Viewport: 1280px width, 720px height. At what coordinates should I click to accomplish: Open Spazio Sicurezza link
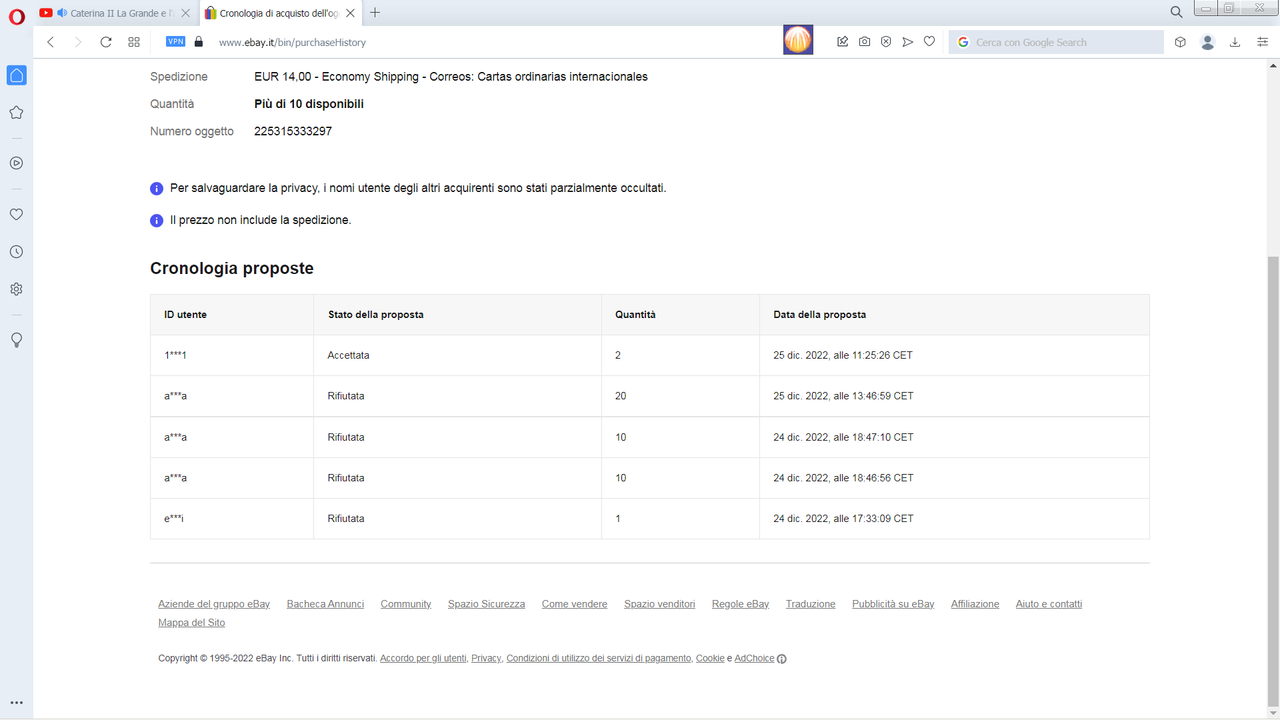(x=486, y=604)
